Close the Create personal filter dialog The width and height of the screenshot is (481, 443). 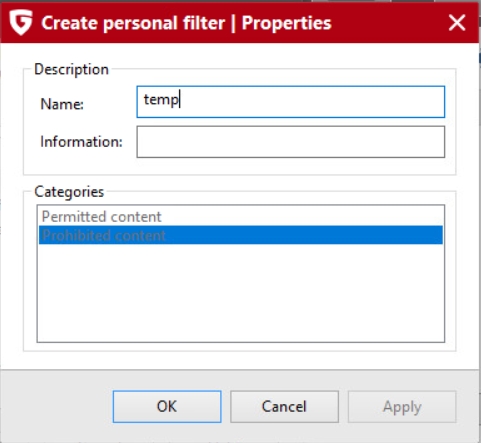tap(457, 23)
